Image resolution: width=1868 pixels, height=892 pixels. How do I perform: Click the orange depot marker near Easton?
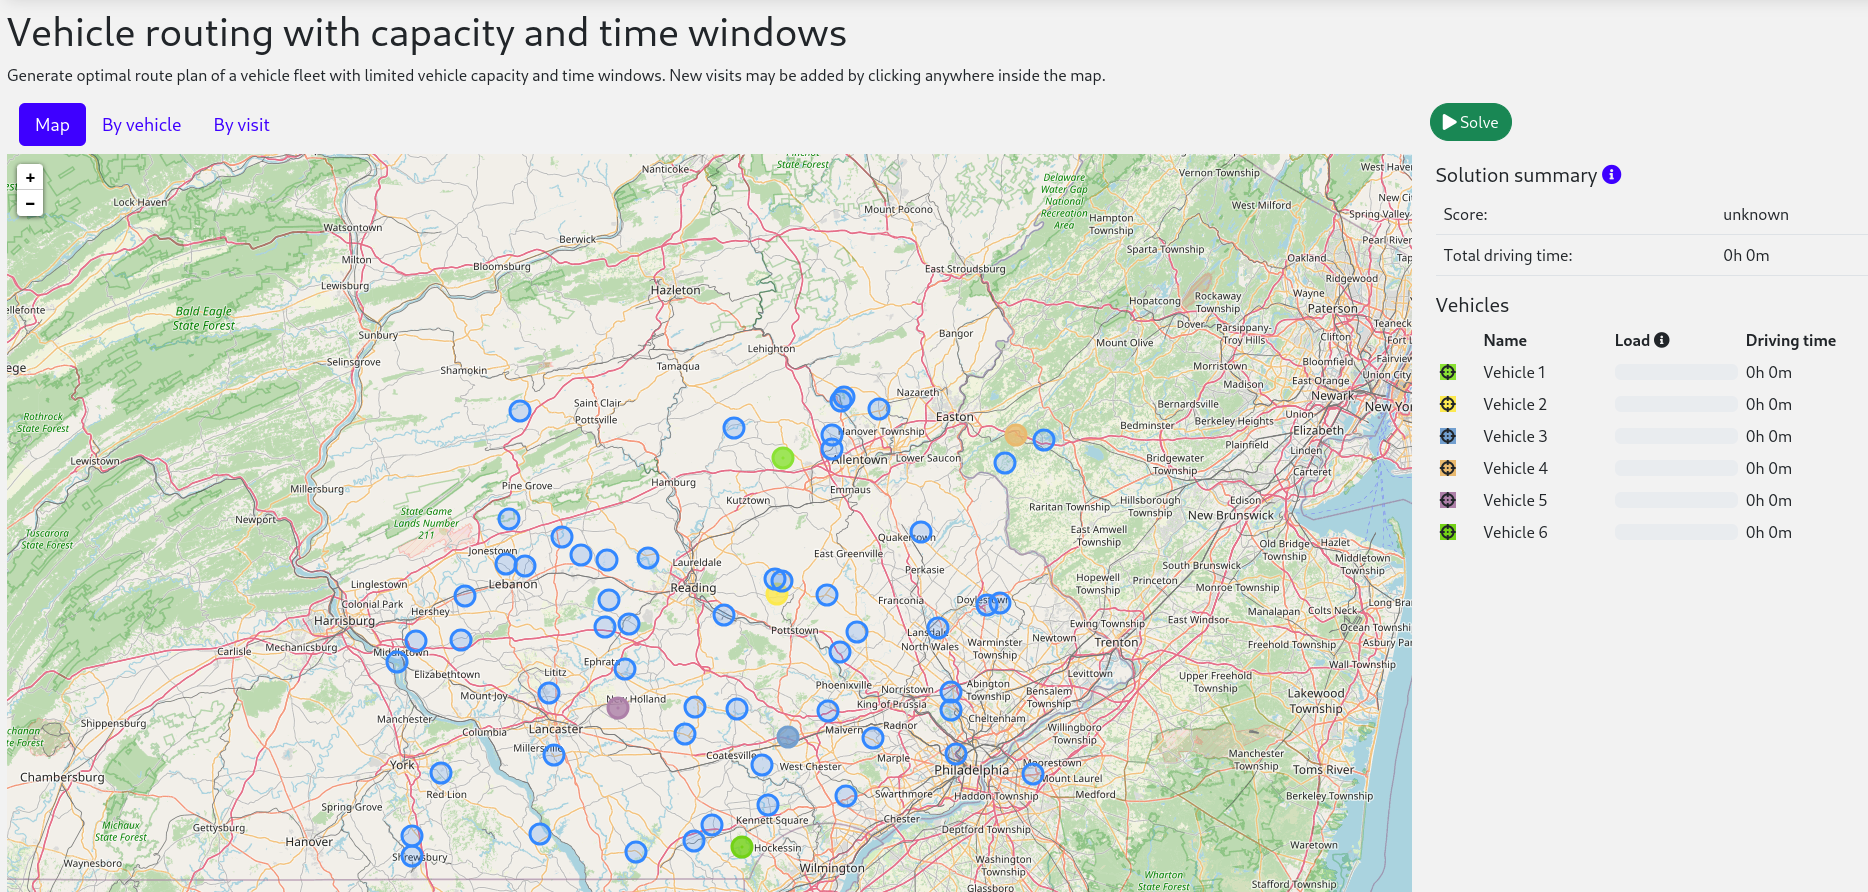pos(1015,435)
